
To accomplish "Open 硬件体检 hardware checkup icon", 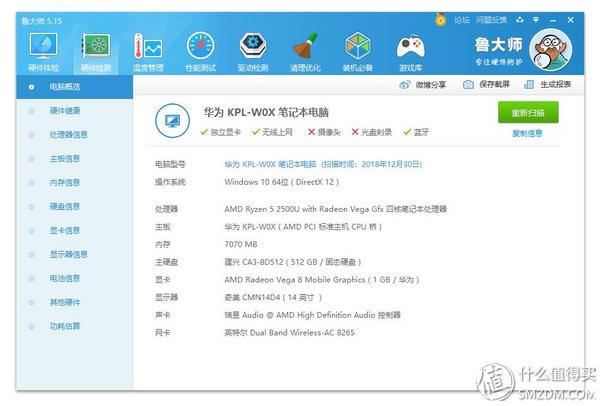I will tap(43, 52).
